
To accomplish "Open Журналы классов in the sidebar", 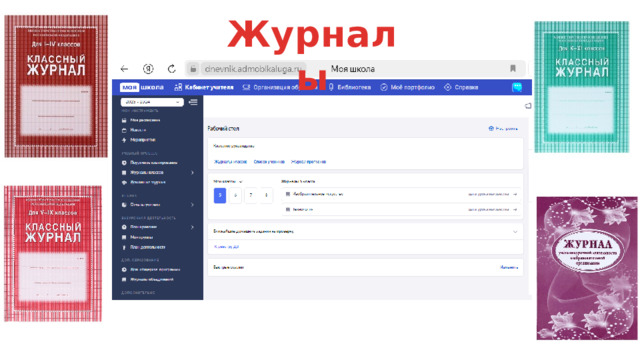I will (x=143, y=173).
